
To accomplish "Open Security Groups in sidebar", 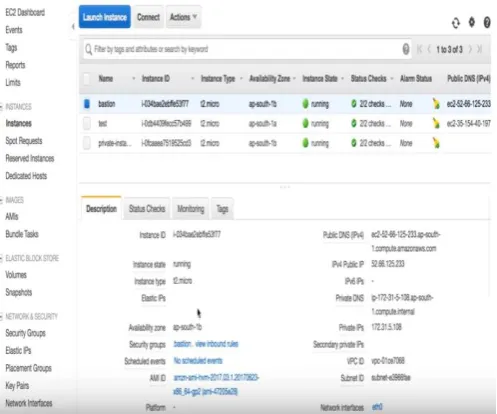I will (25, 333).
